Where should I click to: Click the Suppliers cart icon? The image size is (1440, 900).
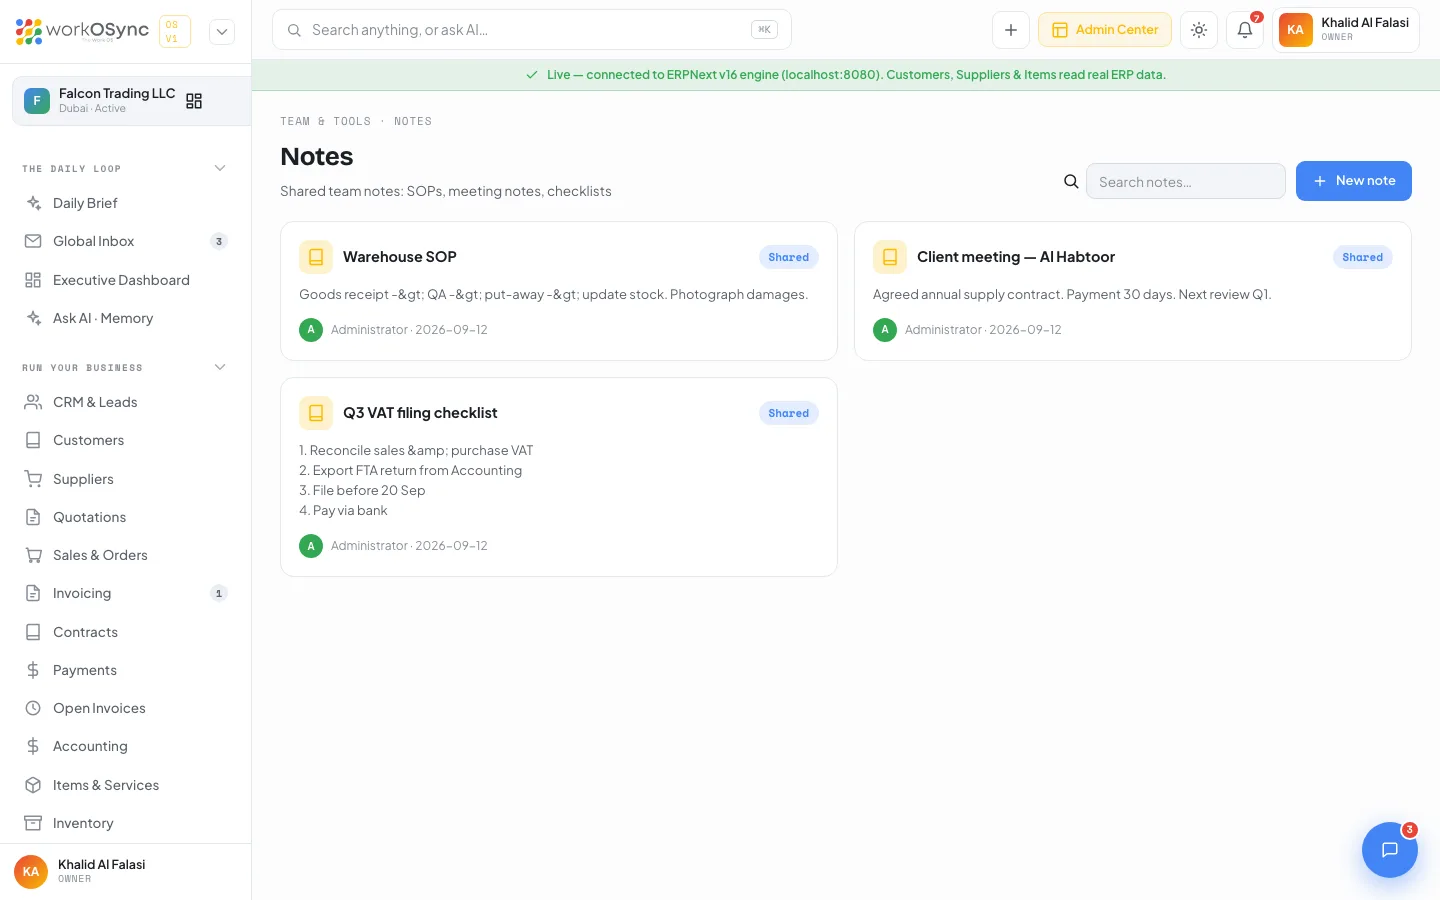(33, 479)
